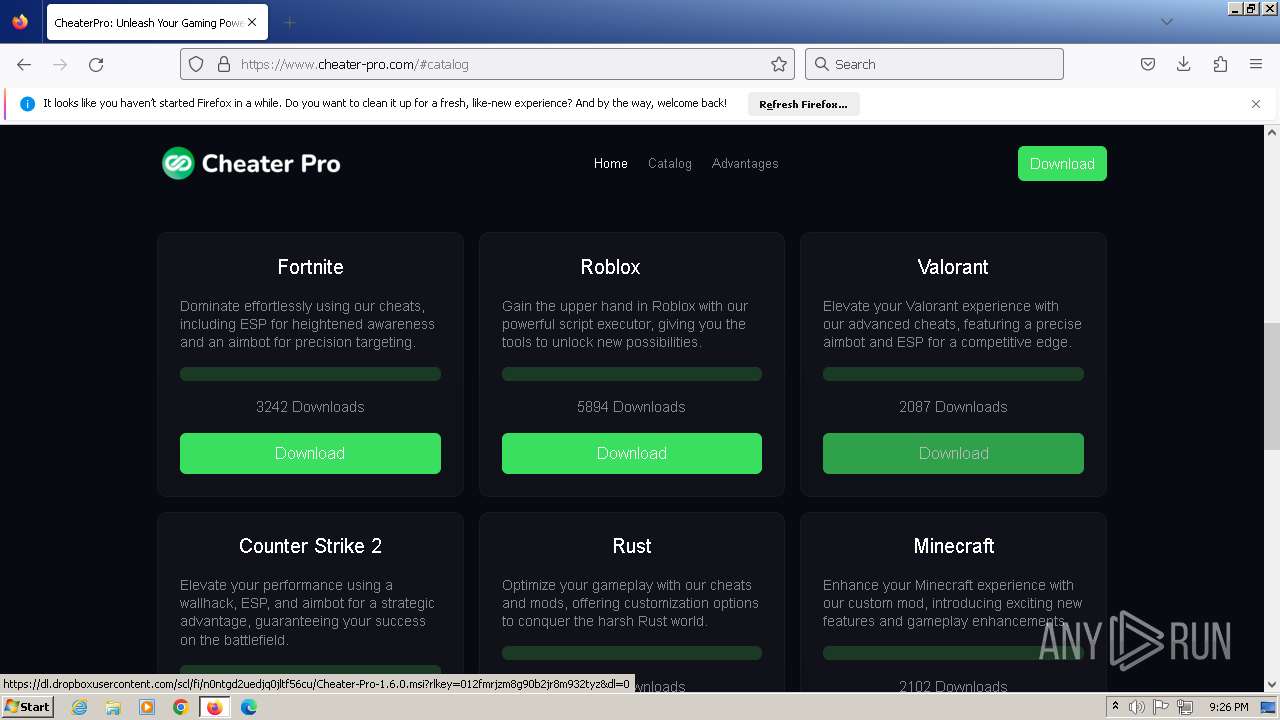Click the Refresh Firefox button
Viewport: 1280px width, 720px height.
click(803, 104)
